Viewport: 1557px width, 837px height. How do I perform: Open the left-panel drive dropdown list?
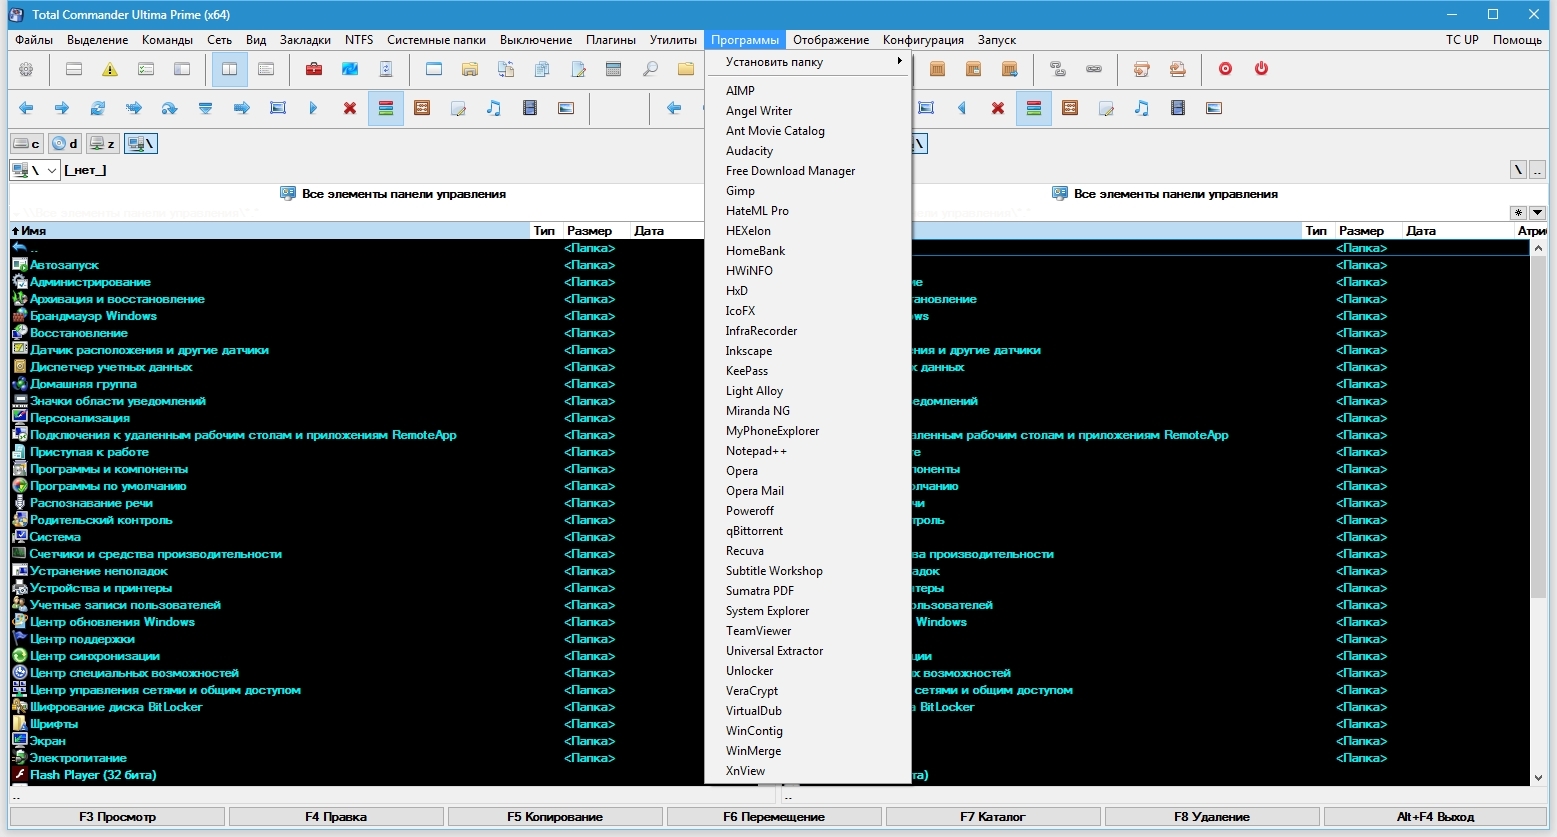point(35,170)
